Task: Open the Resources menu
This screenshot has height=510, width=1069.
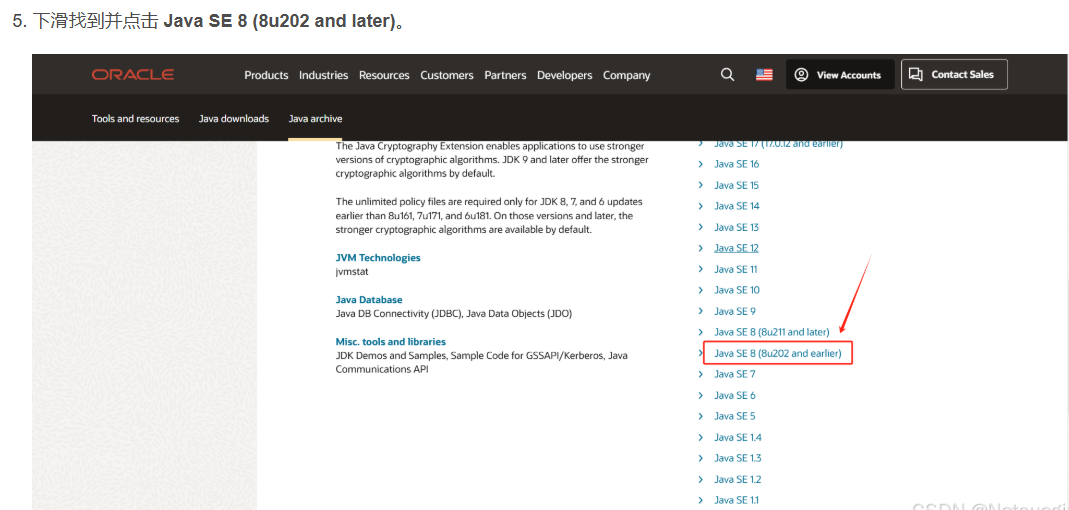Action: [385, 75]
